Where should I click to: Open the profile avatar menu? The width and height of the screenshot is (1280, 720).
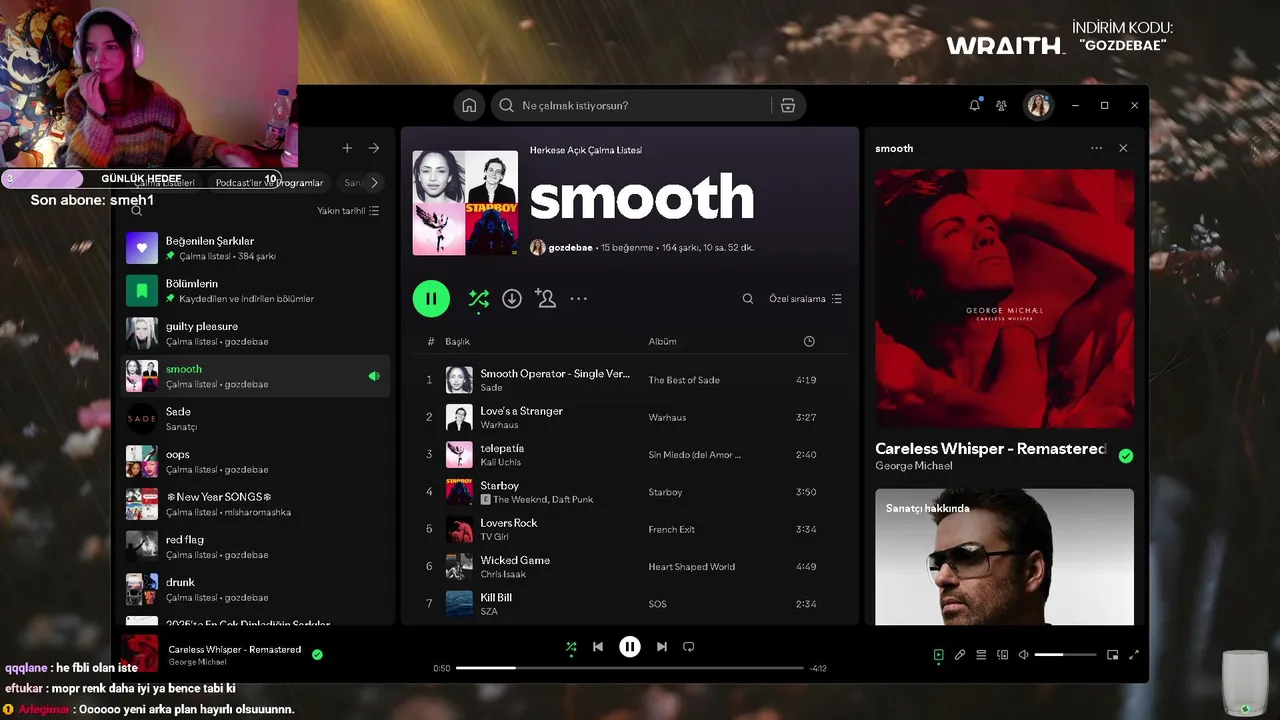1039,105
